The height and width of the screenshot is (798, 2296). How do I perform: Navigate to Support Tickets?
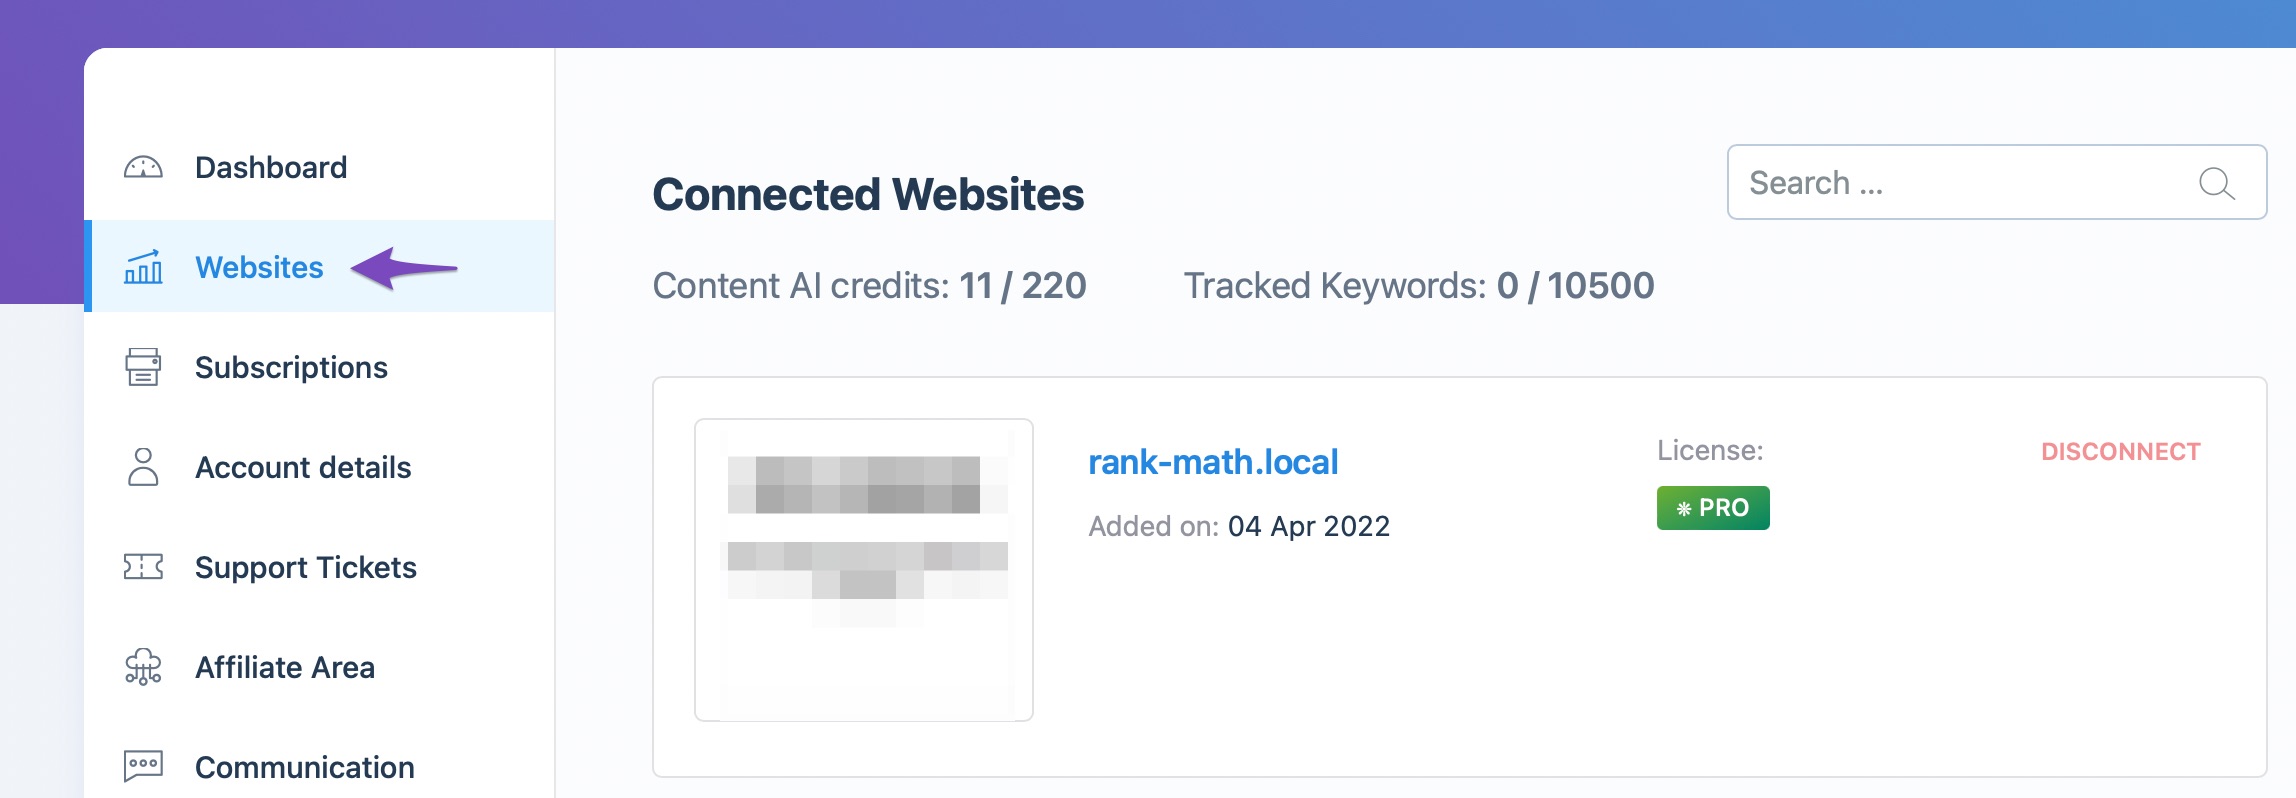[306, 567]
